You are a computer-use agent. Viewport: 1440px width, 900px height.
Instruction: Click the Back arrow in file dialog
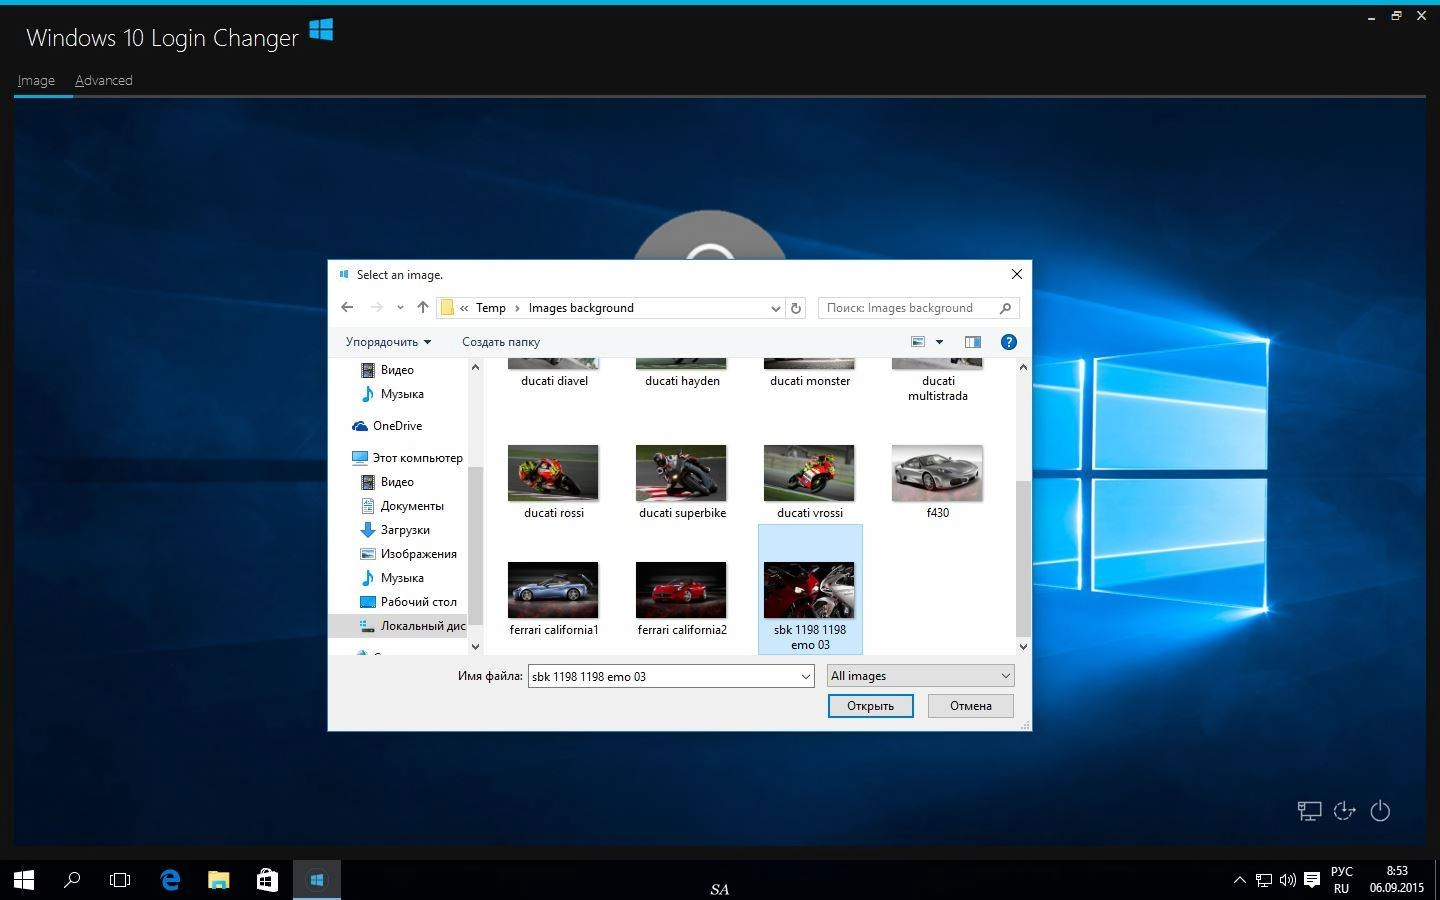tap(347, 307)
